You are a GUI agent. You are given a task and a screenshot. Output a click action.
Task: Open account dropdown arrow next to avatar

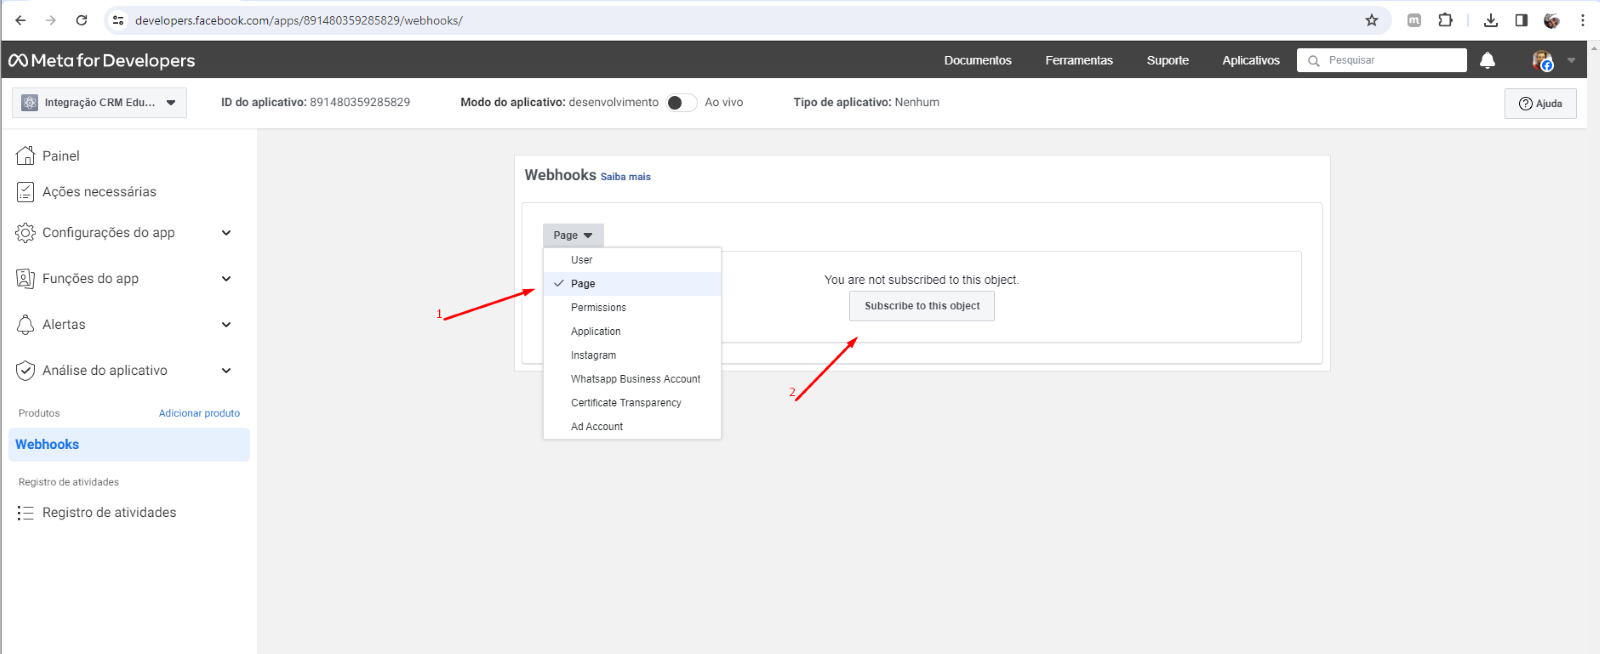(x=1571, y=60)
